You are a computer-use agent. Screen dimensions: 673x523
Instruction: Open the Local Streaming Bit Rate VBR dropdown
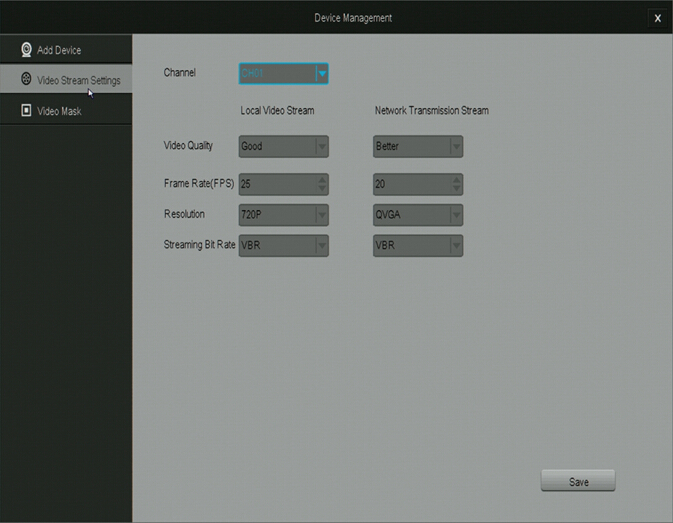284,245
